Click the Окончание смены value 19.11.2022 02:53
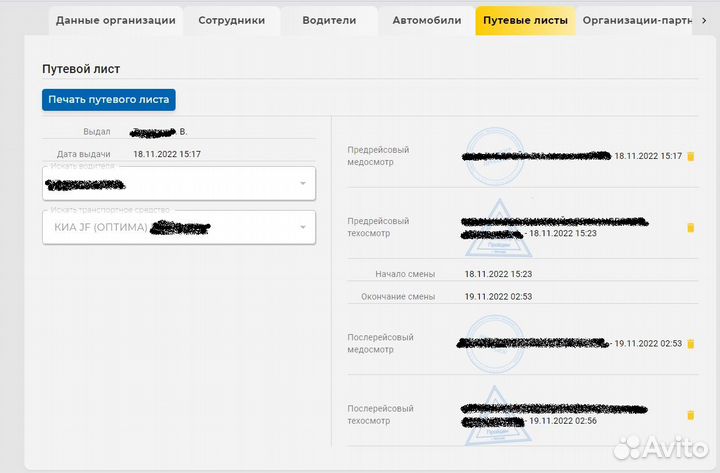 coord(498,297)
